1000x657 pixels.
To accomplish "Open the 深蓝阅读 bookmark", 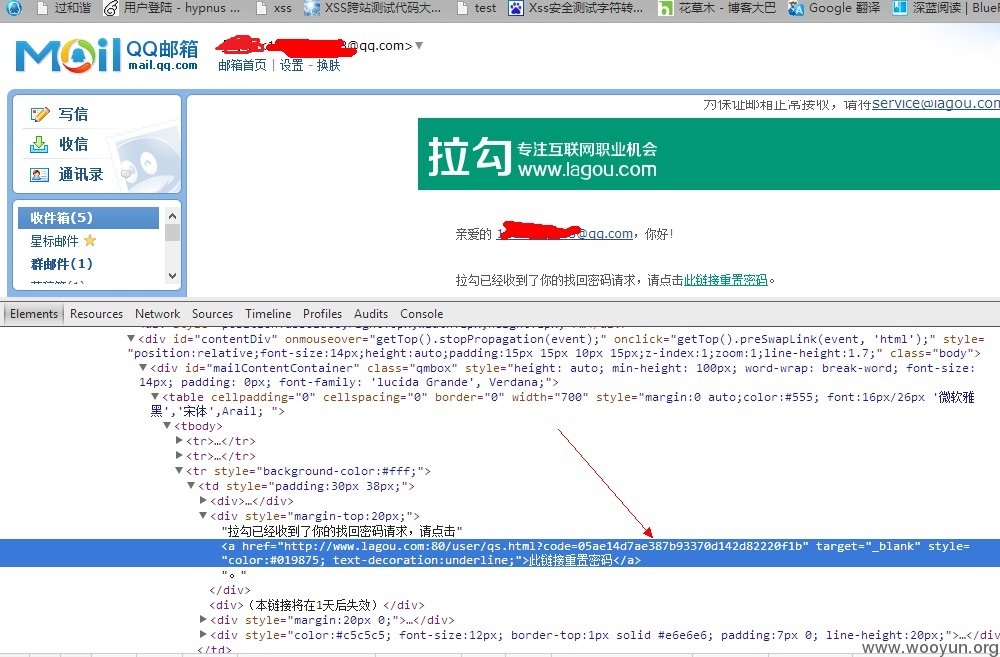I will [x=945, y=8].
